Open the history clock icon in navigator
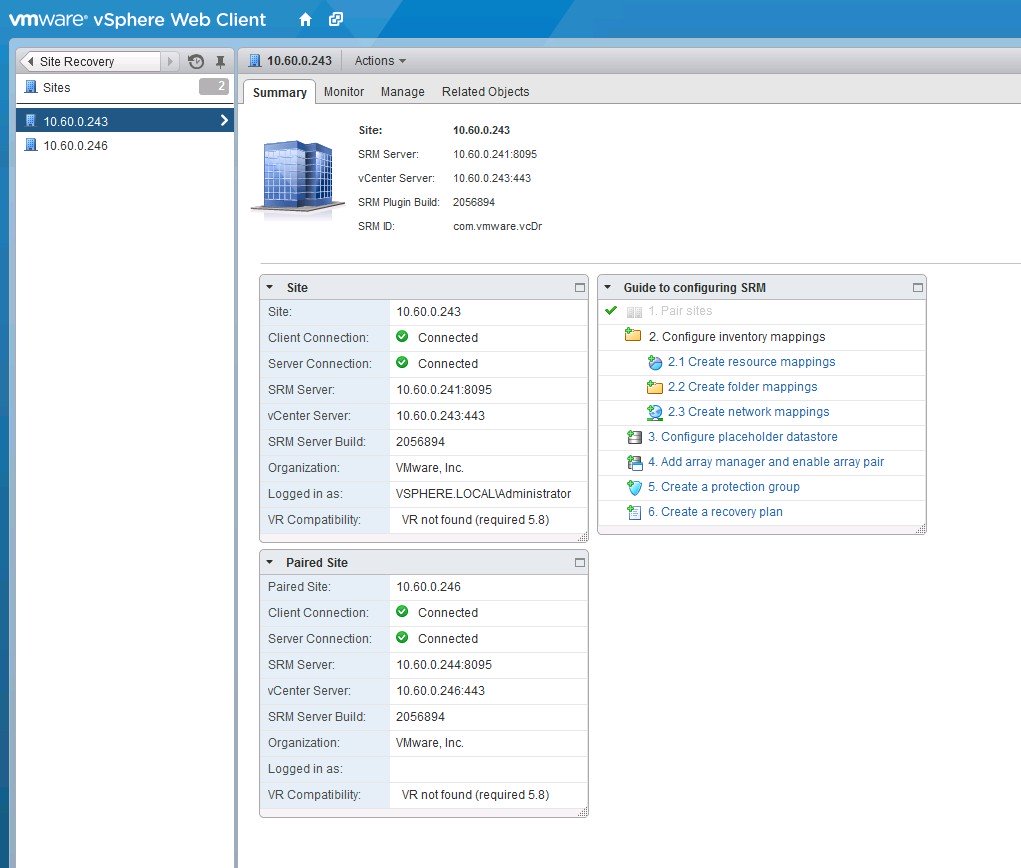The width and height of the screenshot is (1021, 868). (x=196, y=62)
